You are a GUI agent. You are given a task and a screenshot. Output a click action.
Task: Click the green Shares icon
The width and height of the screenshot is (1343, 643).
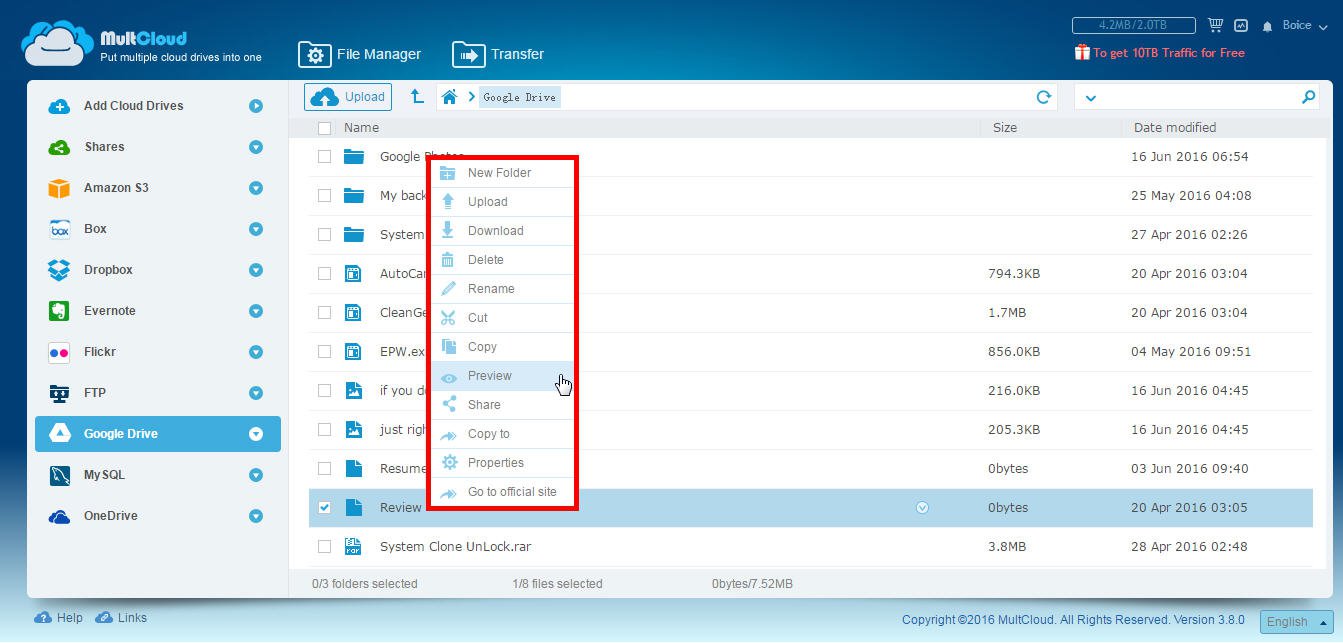pos(59,147)
